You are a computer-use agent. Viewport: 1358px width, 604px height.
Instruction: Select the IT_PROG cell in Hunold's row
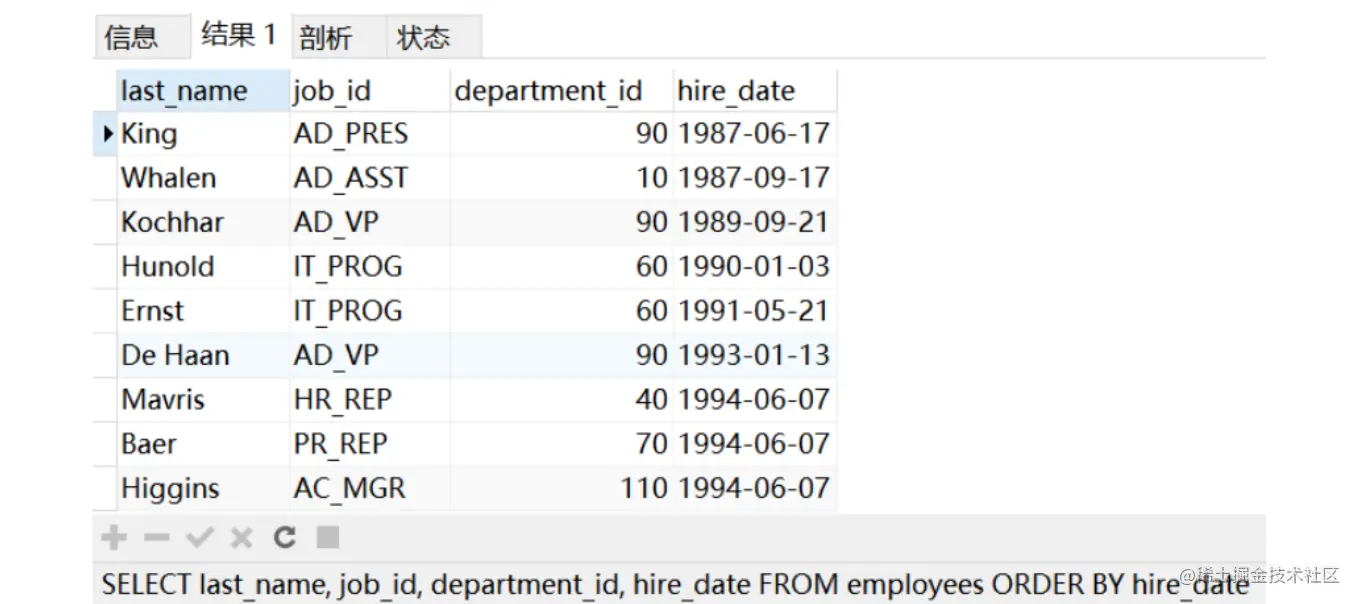click(x=348, y=267)
